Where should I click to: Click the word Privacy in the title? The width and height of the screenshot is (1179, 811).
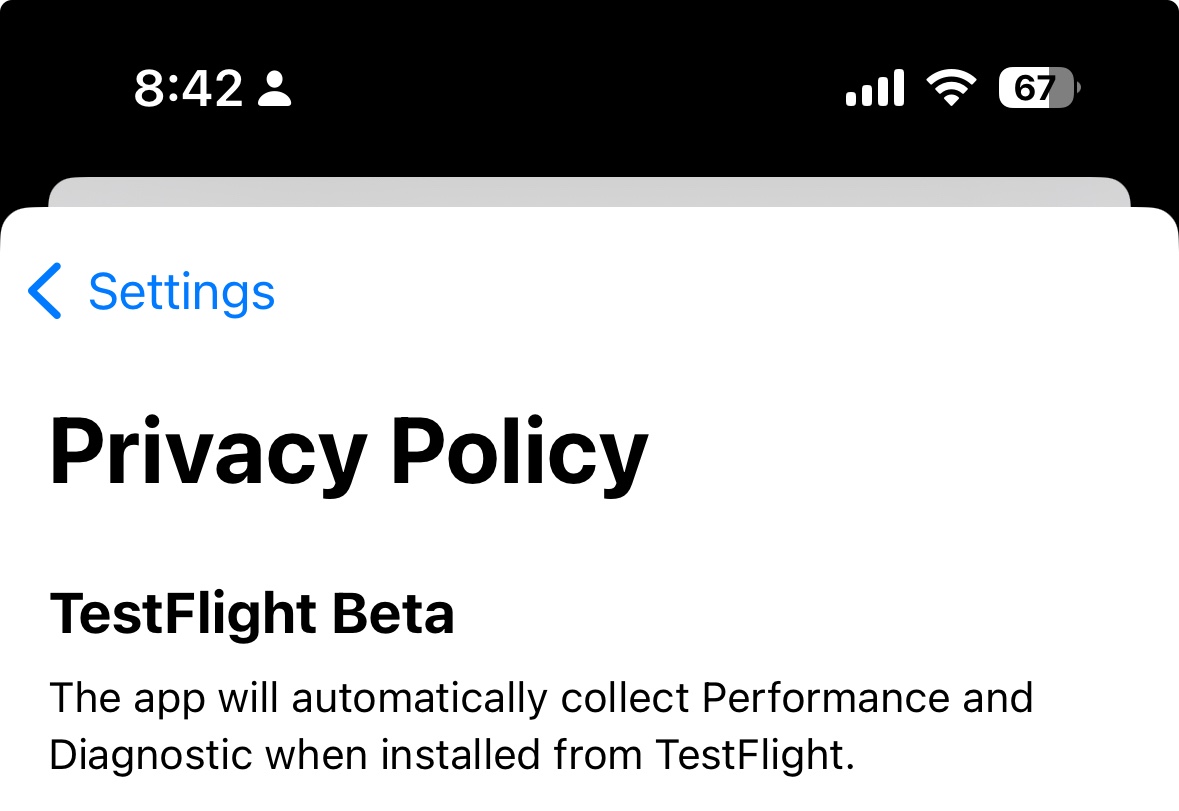pyautogui.click(x=208, y=455)
